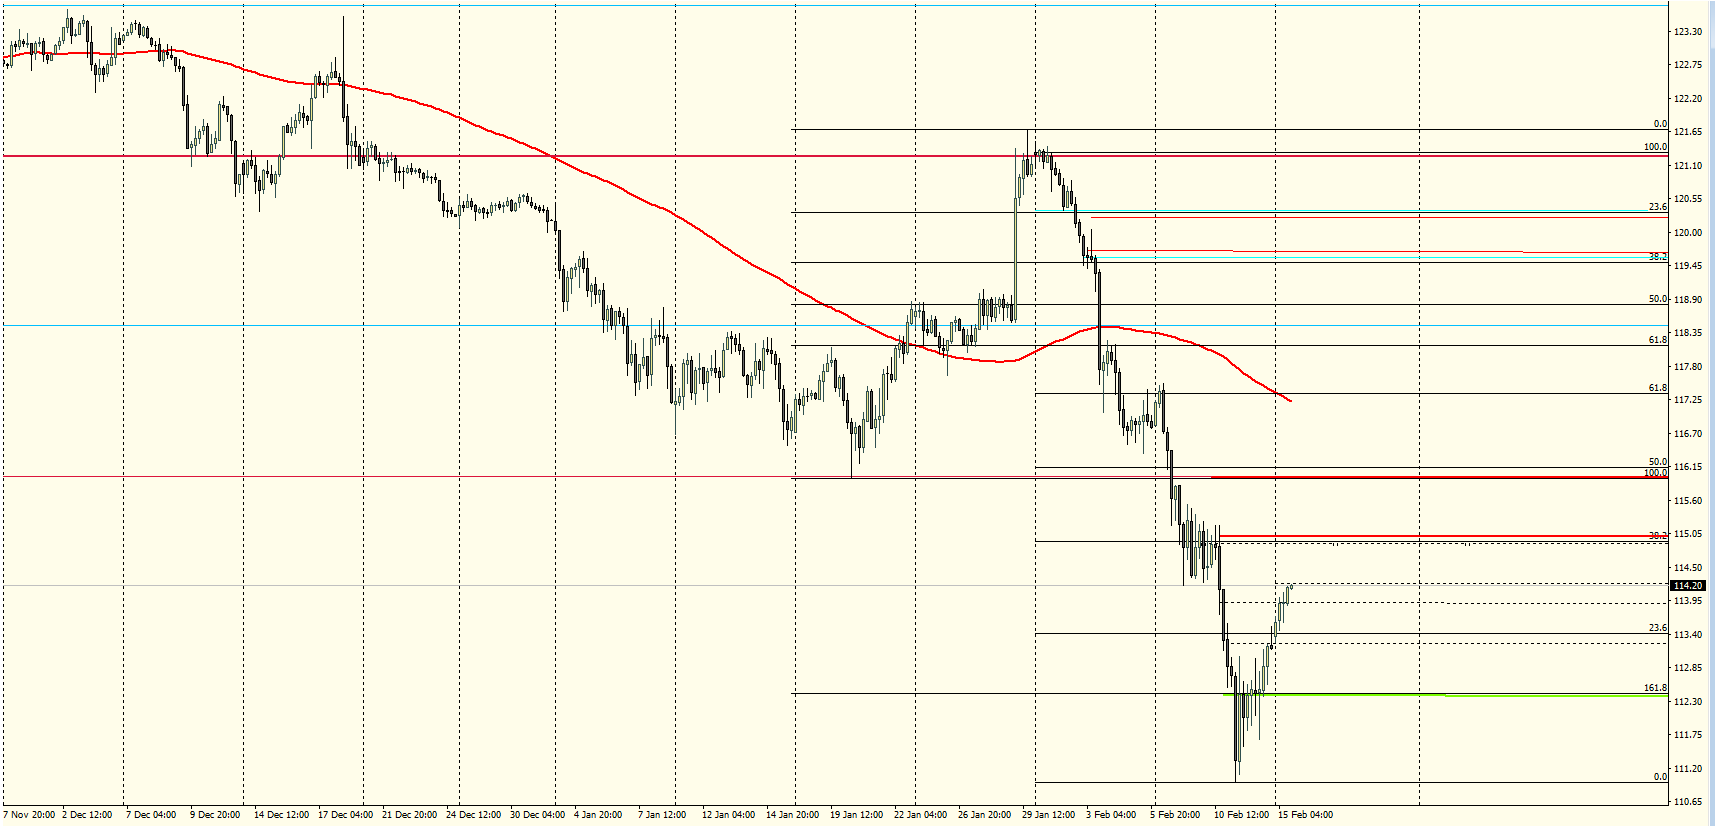The image size is (1715, 826).
Task: Select the 122.20 price scale value
Action: pos(1688,99)
